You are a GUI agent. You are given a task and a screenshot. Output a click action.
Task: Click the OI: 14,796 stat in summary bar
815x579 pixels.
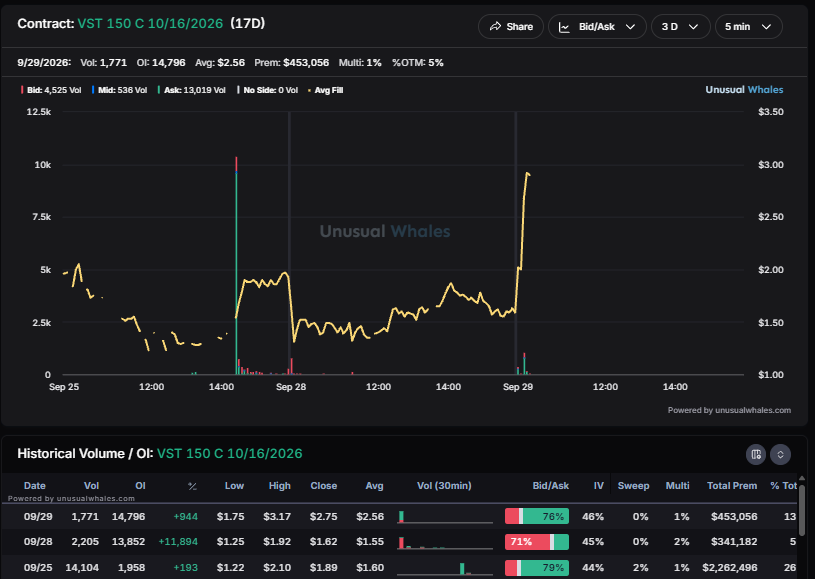[x=161, y=62]
